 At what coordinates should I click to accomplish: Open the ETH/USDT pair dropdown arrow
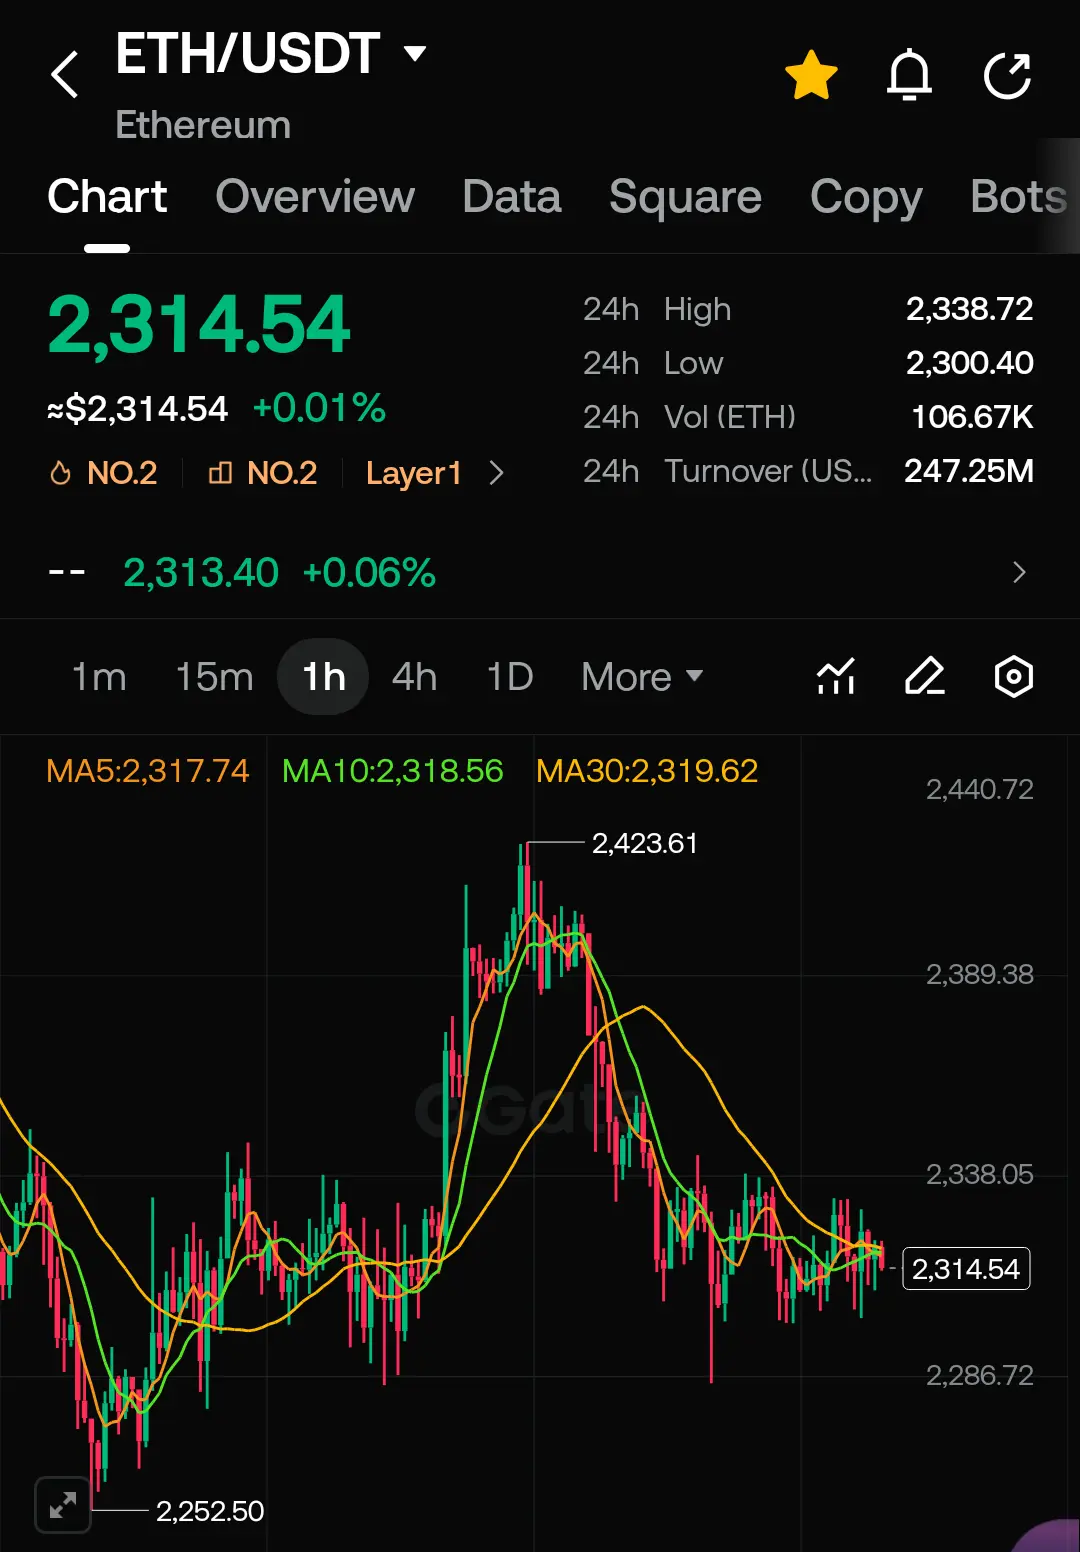414,53
